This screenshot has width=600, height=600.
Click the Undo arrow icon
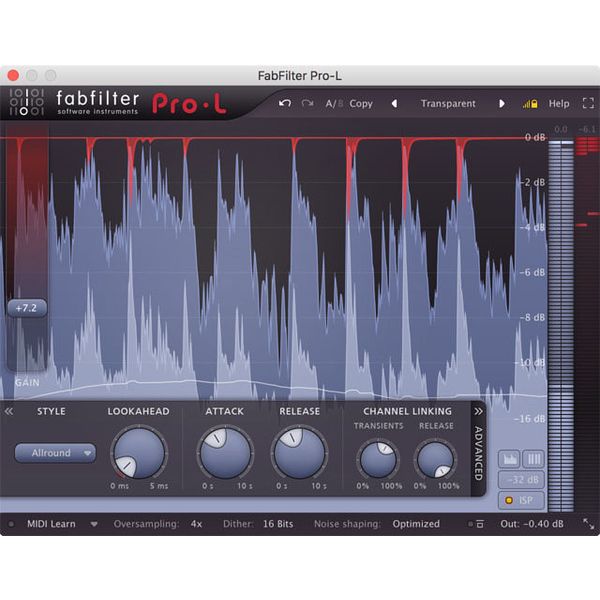[285, 103]
